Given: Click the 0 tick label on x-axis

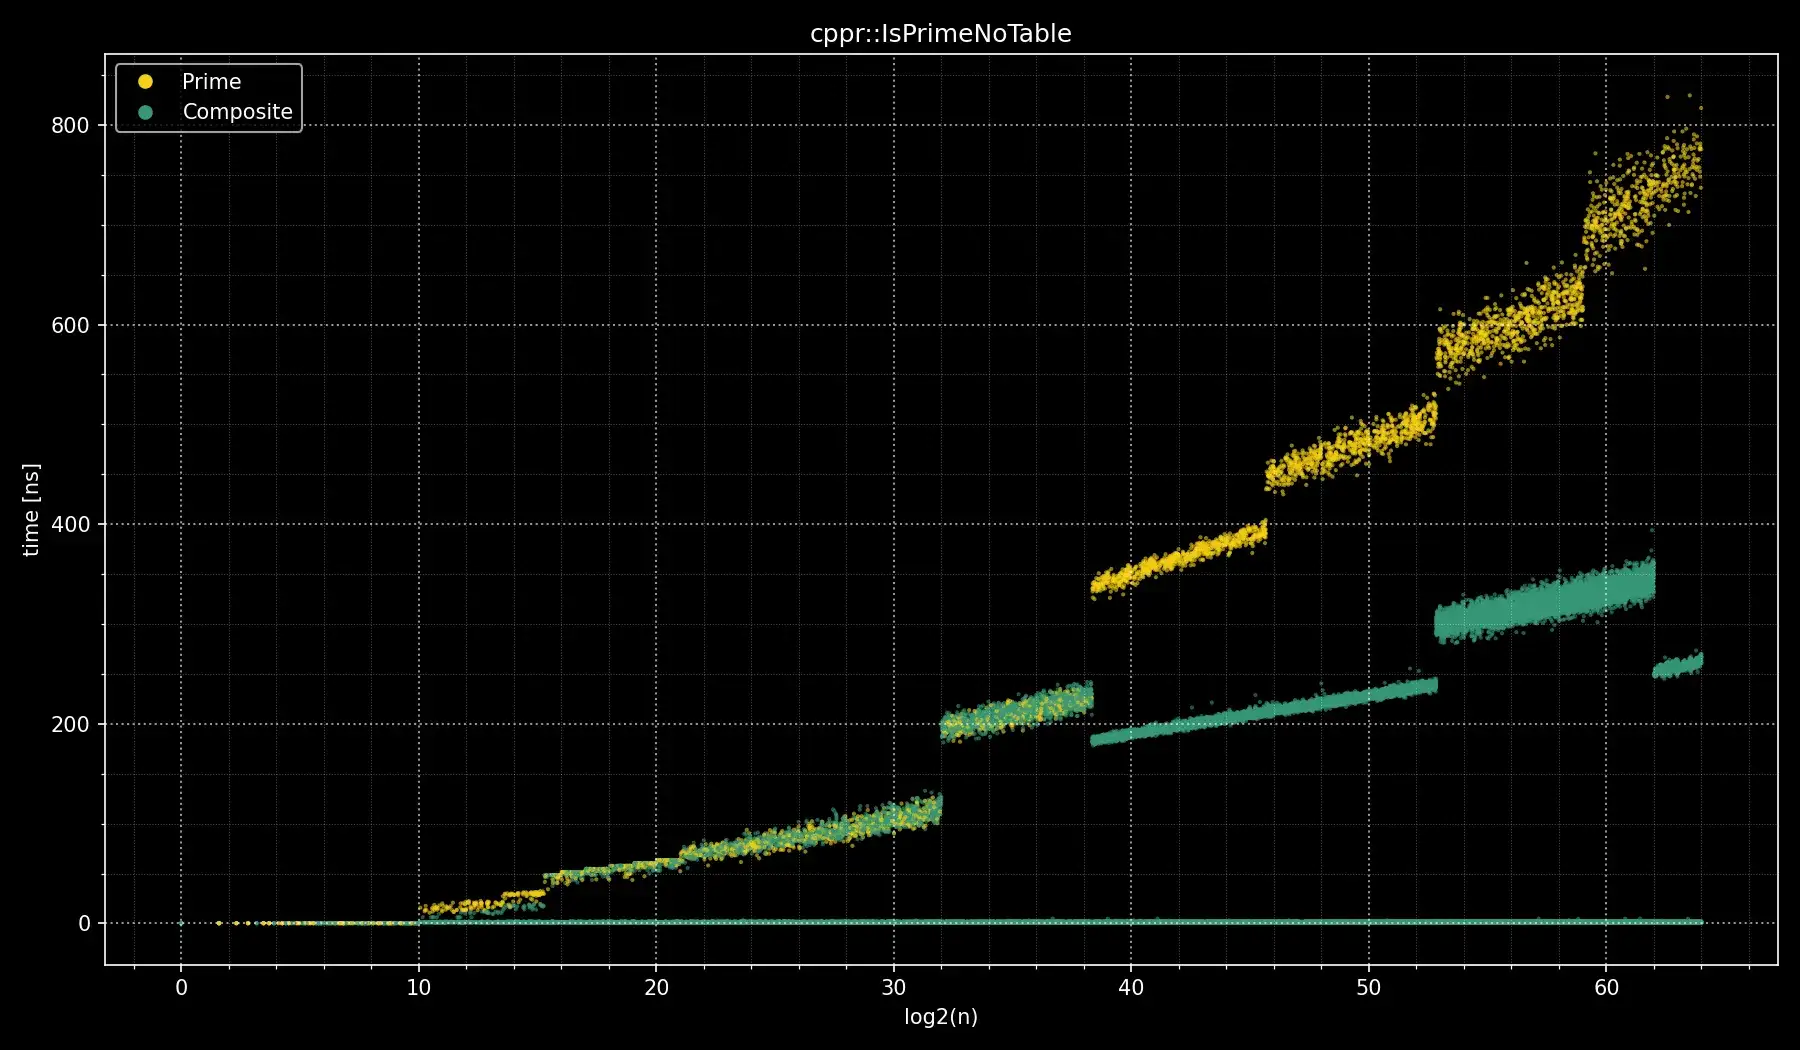Looking at the screenshot, I should point(181,986).
